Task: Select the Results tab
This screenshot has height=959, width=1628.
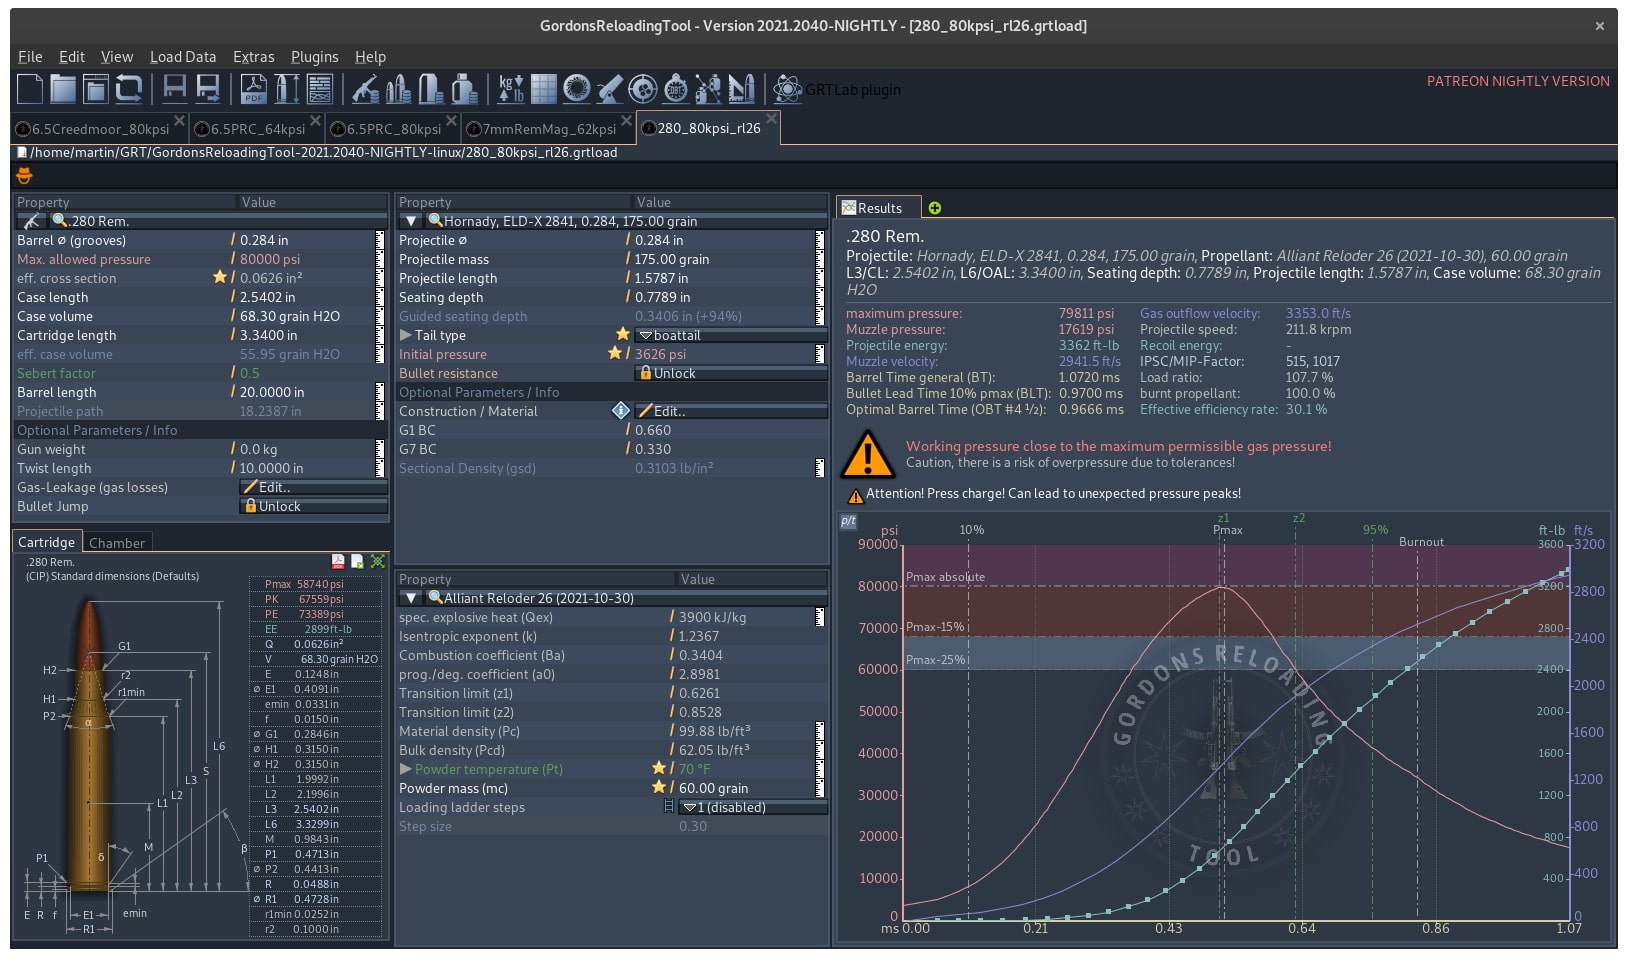Action: coord(879,208)
